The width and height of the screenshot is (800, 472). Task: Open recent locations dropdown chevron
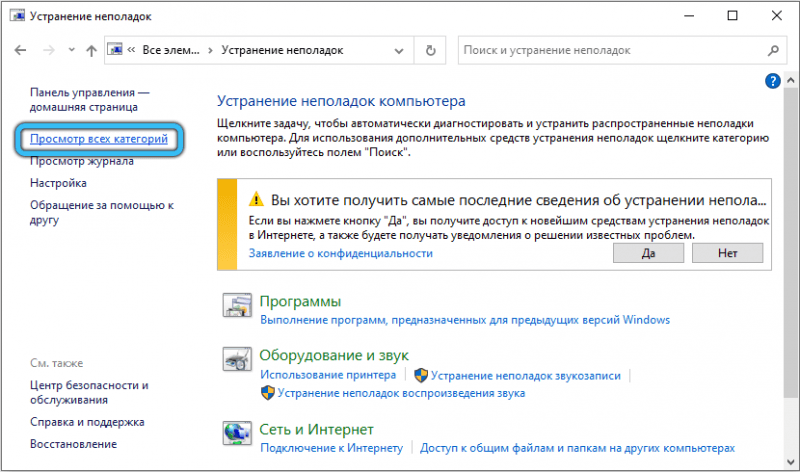pos(71,50)
